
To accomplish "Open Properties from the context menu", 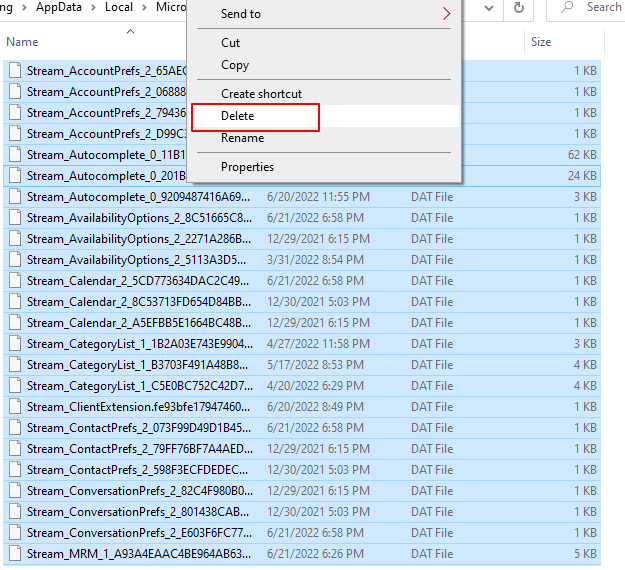I will pyautogui.click(x=247, y=167).
